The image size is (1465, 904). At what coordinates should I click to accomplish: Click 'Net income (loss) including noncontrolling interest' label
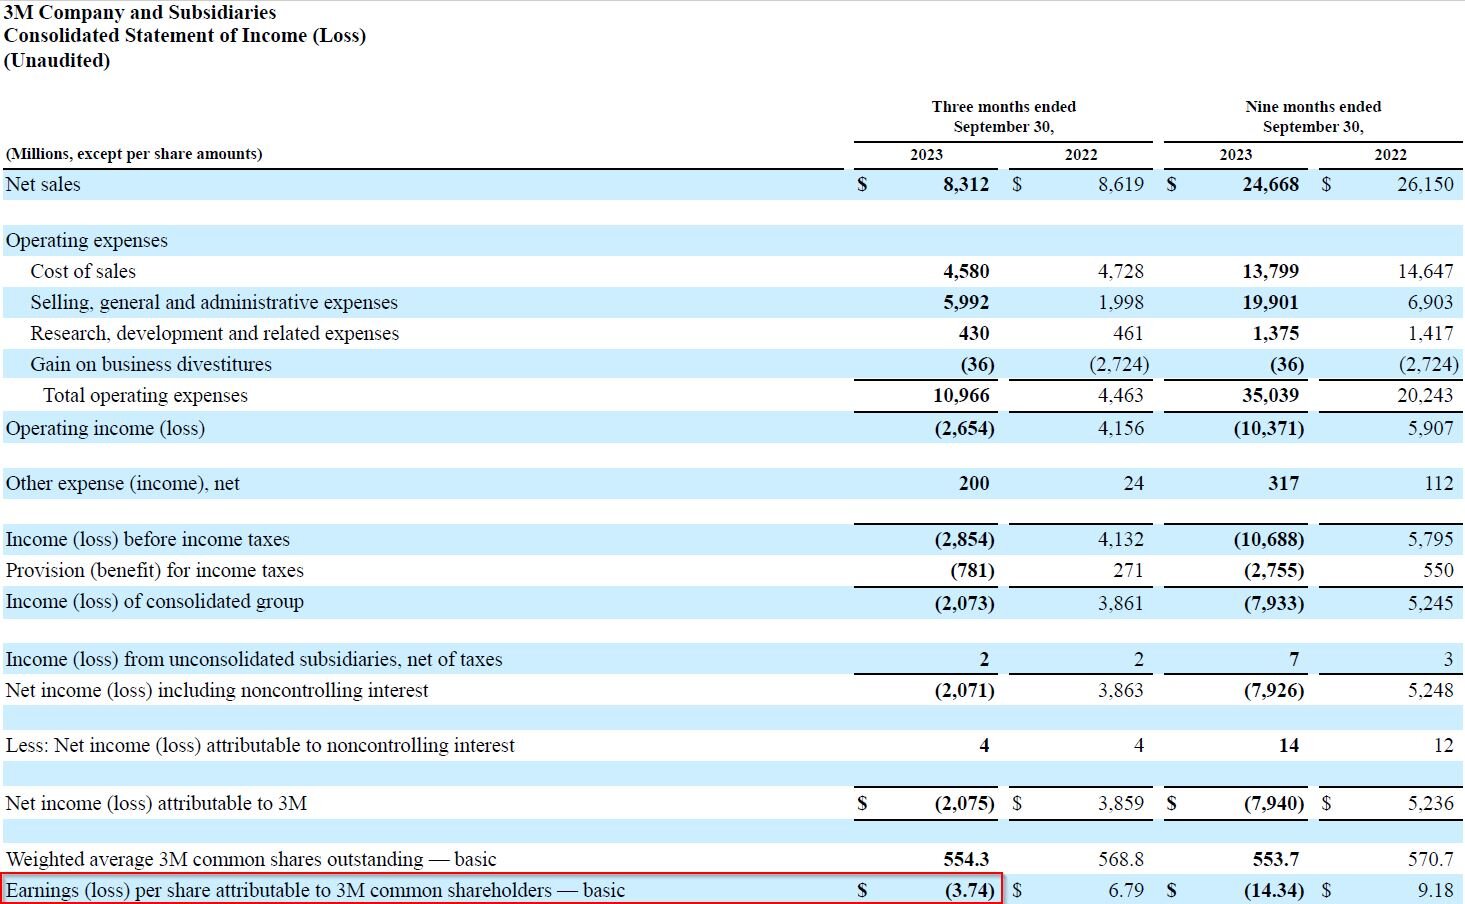217,690
